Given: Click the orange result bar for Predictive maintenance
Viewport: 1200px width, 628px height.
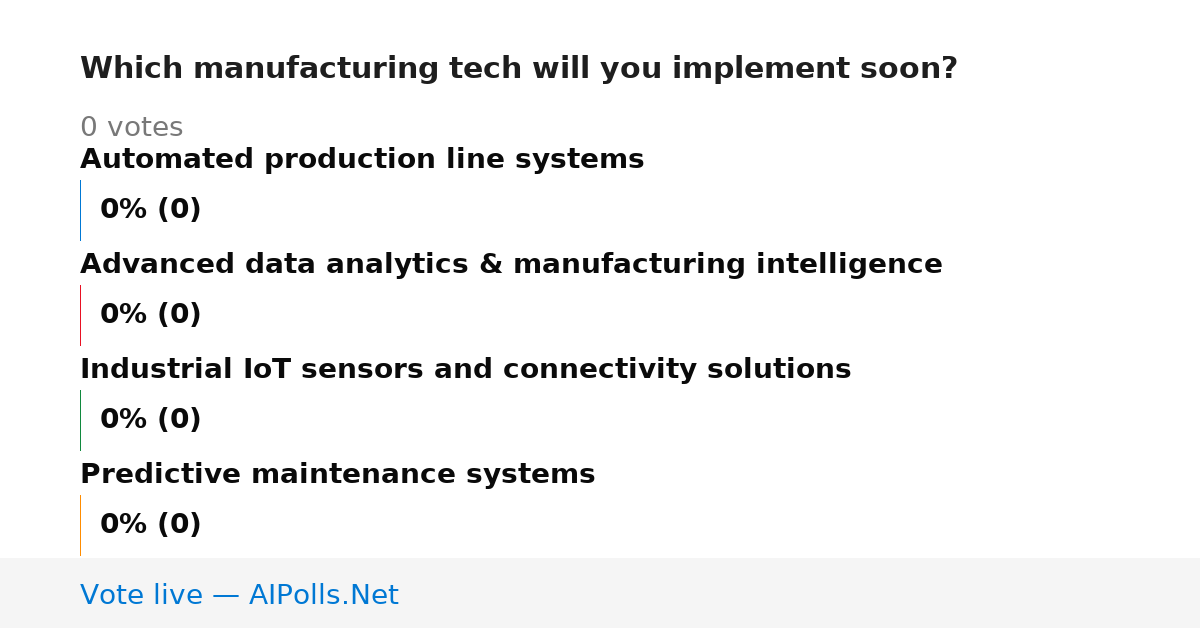Looking at the screenshot, I should click(80, 525).
